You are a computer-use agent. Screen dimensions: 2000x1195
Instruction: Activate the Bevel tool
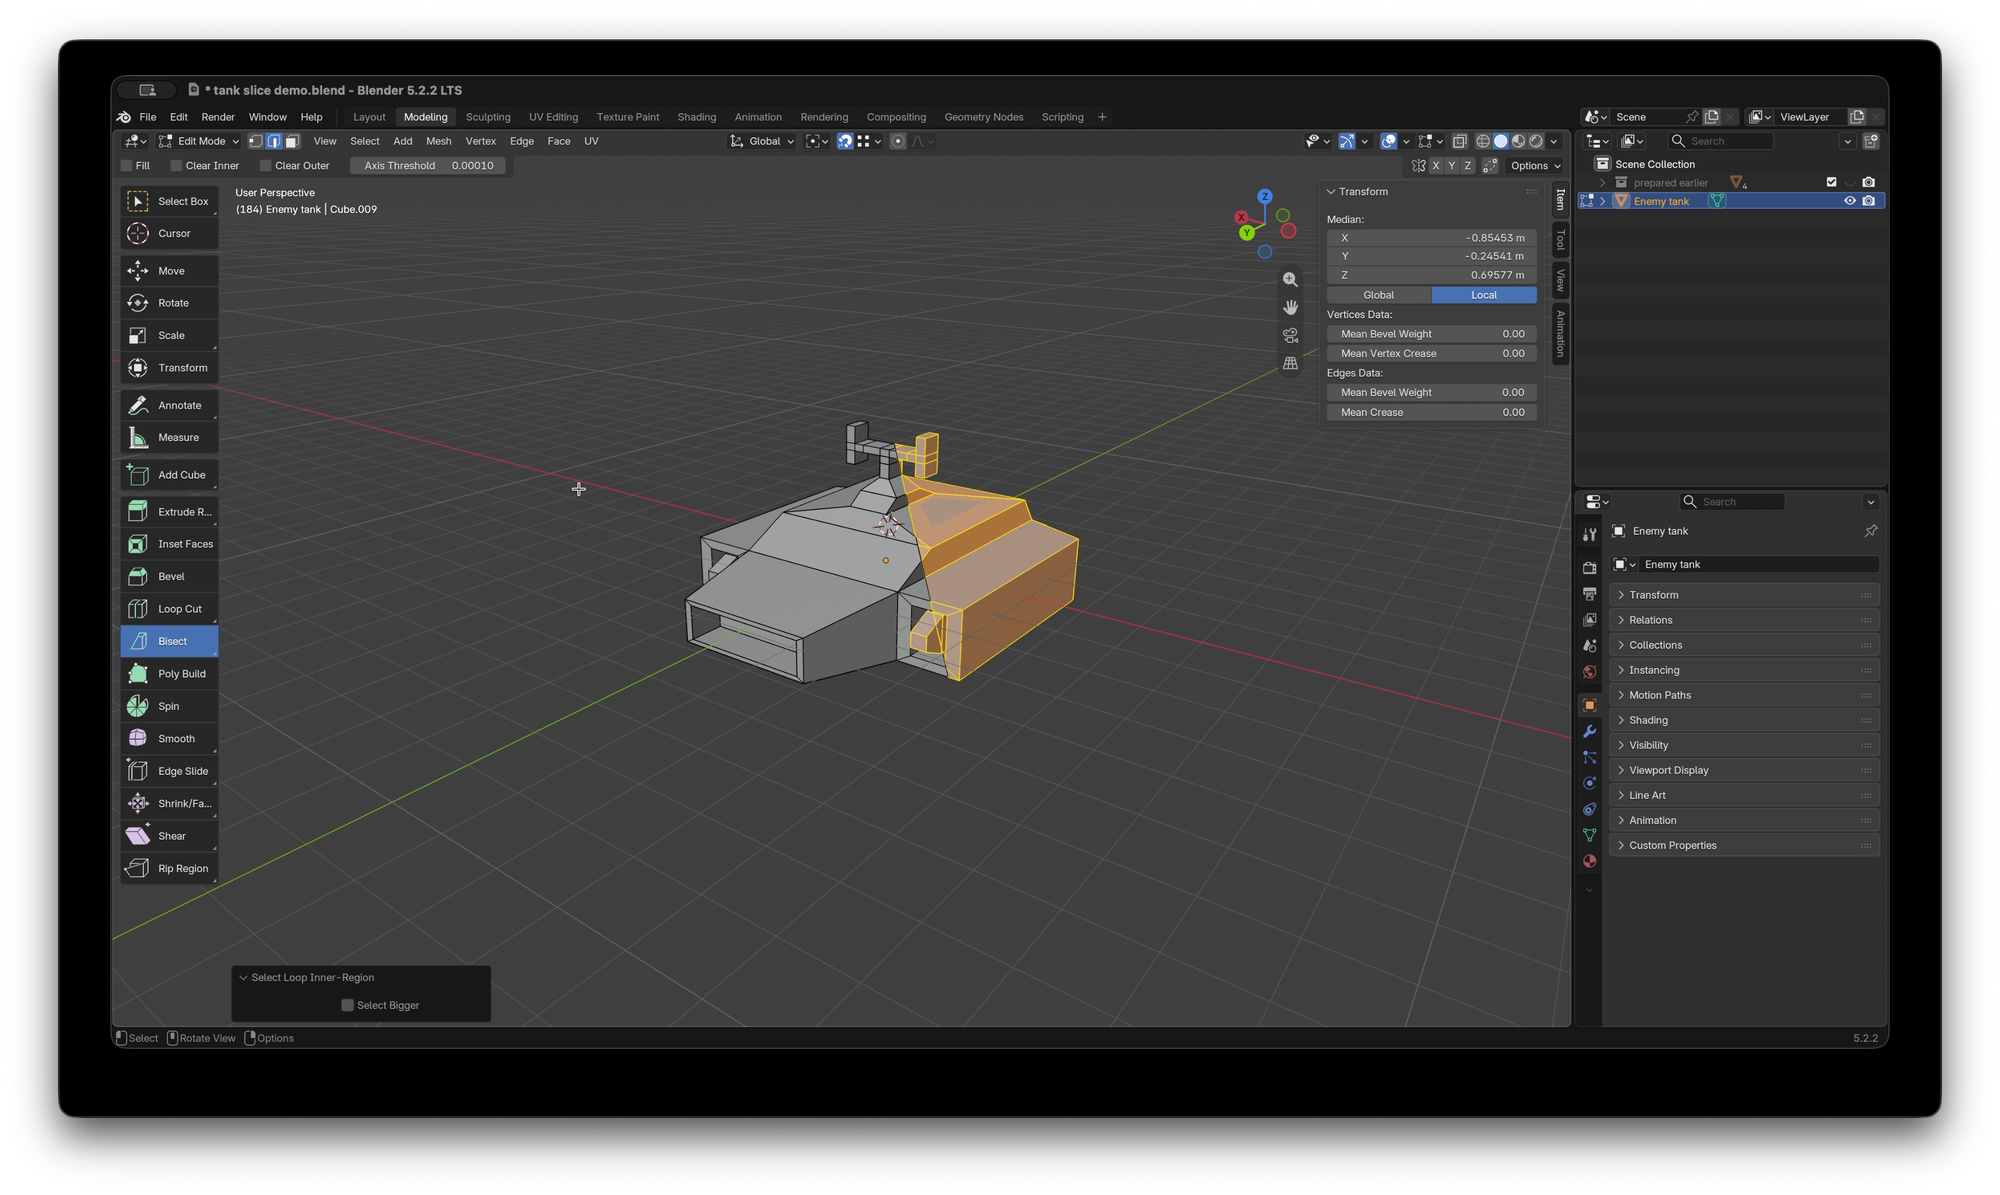pos(169,576)
